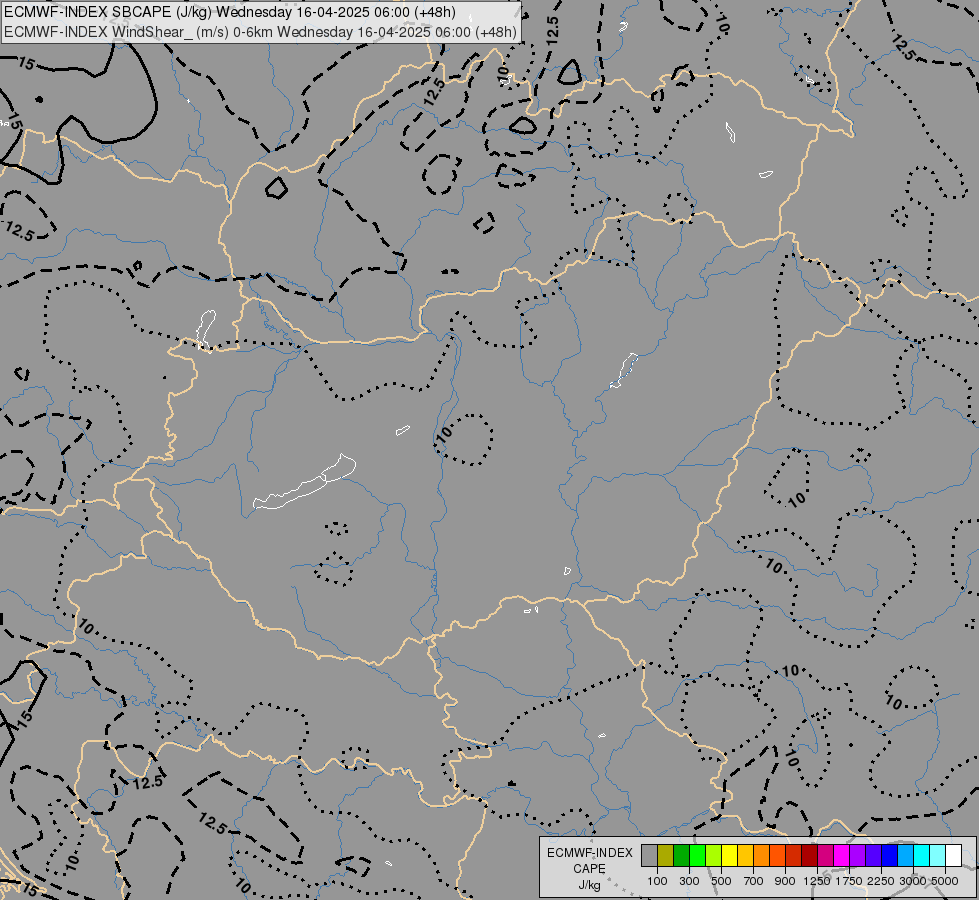This screenshot has width=979, height=900.
Task: Click the 'CAPE' legend title word
Action: tap(589, 869)
